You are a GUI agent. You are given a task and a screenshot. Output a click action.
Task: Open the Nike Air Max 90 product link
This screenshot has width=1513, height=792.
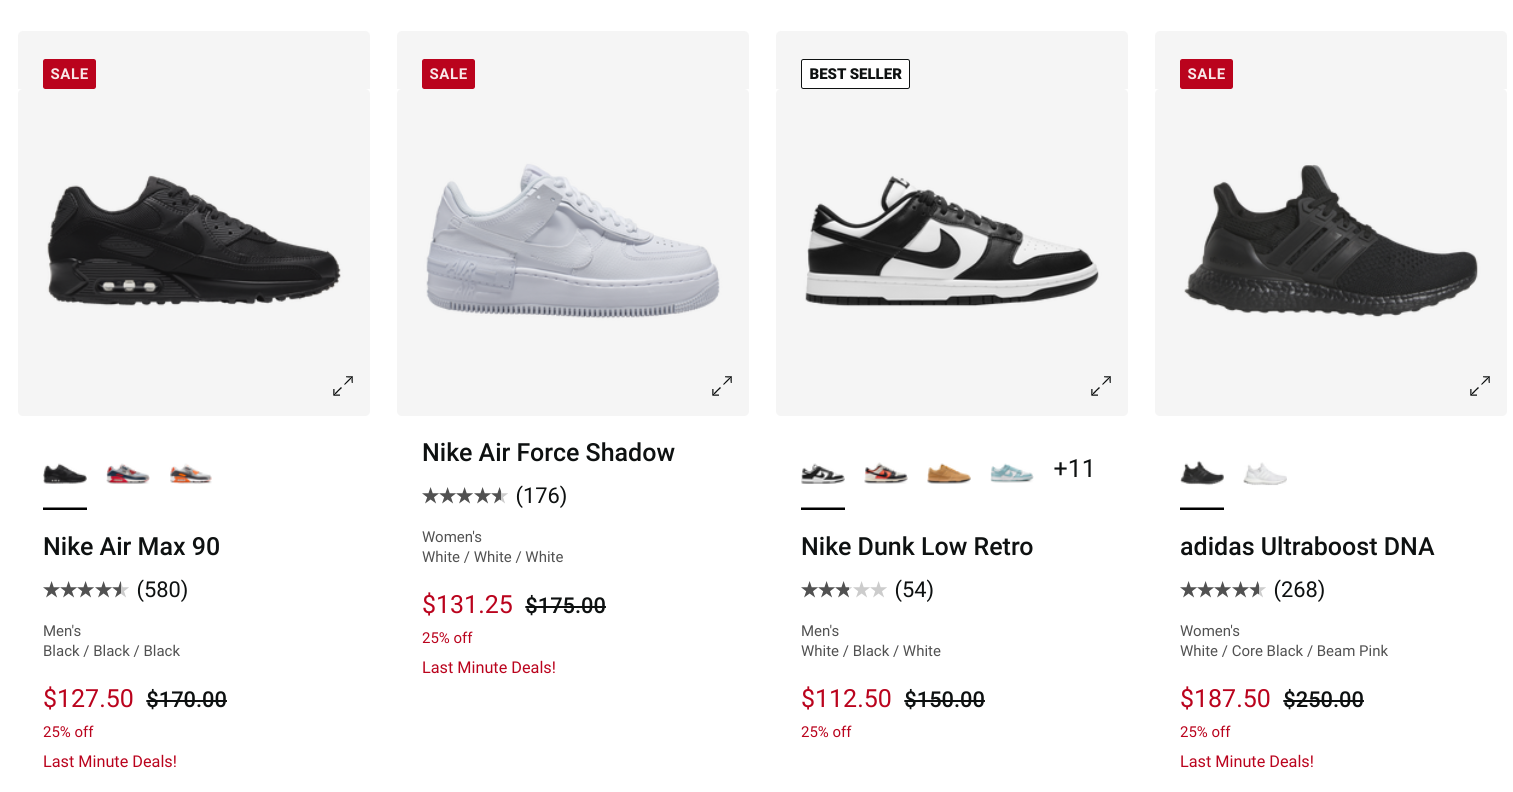tap(131, 547)
